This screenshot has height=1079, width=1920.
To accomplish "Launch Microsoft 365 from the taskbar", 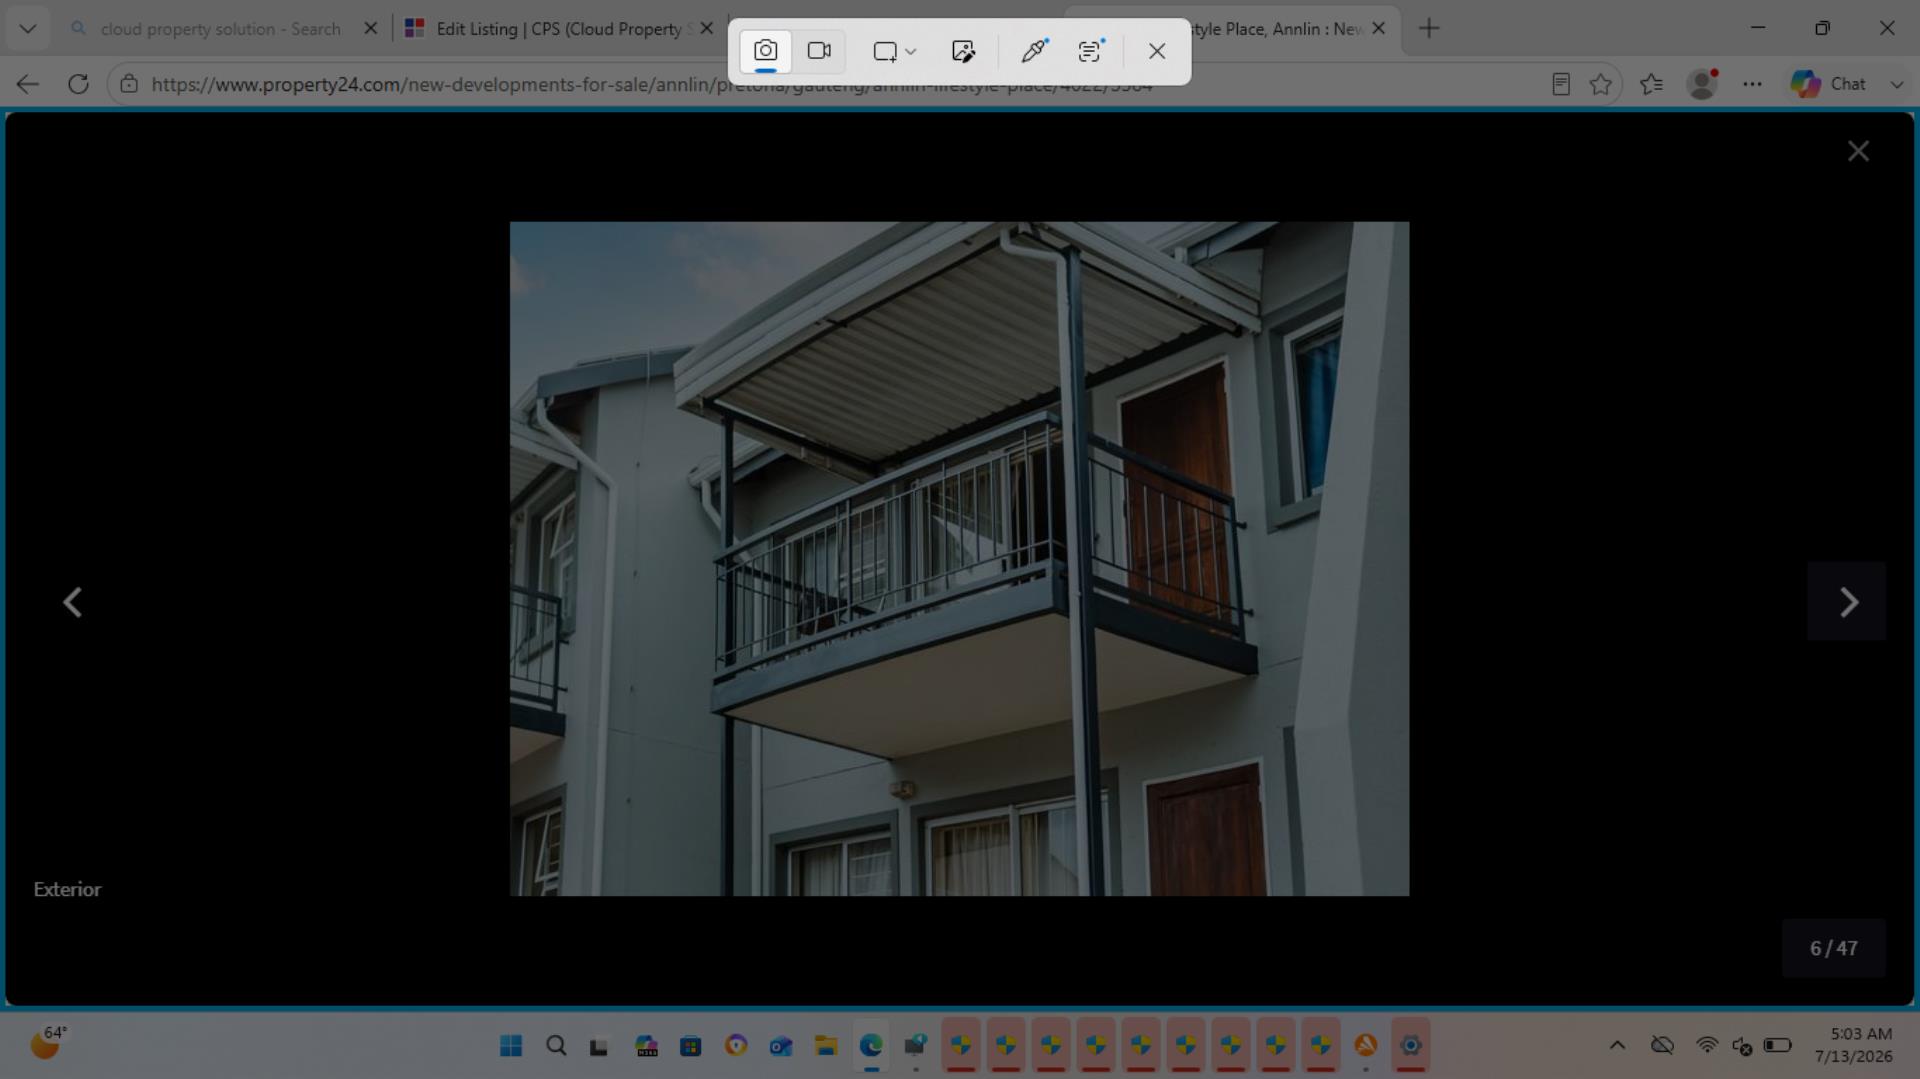I will 646,1046.
